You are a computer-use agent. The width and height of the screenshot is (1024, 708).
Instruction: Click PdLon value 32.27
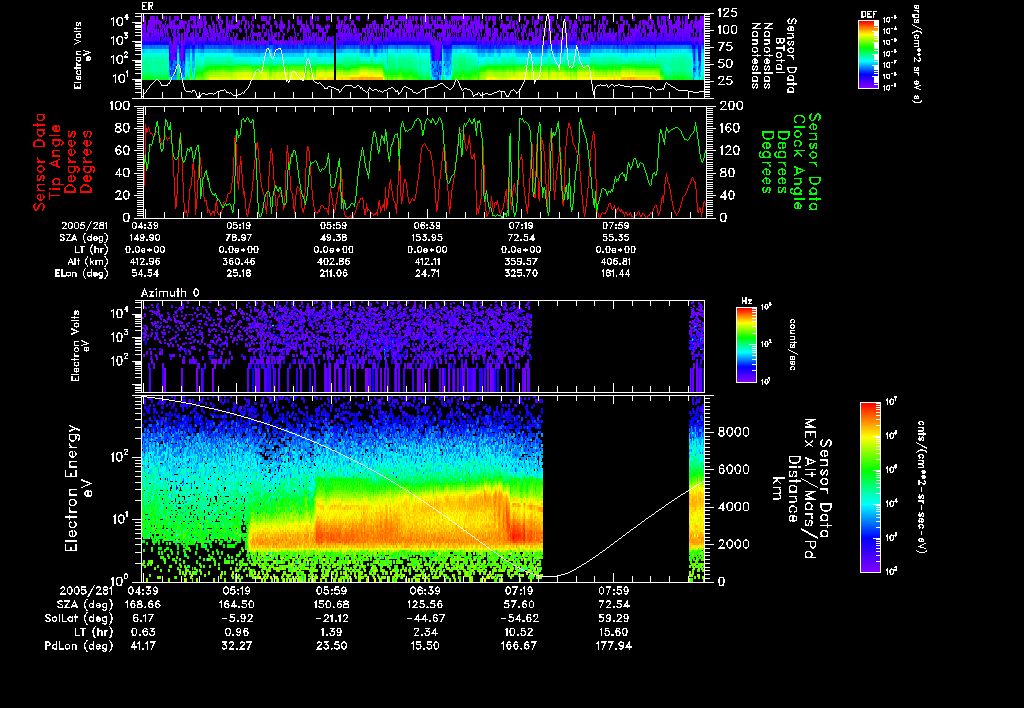click(236, 646)
